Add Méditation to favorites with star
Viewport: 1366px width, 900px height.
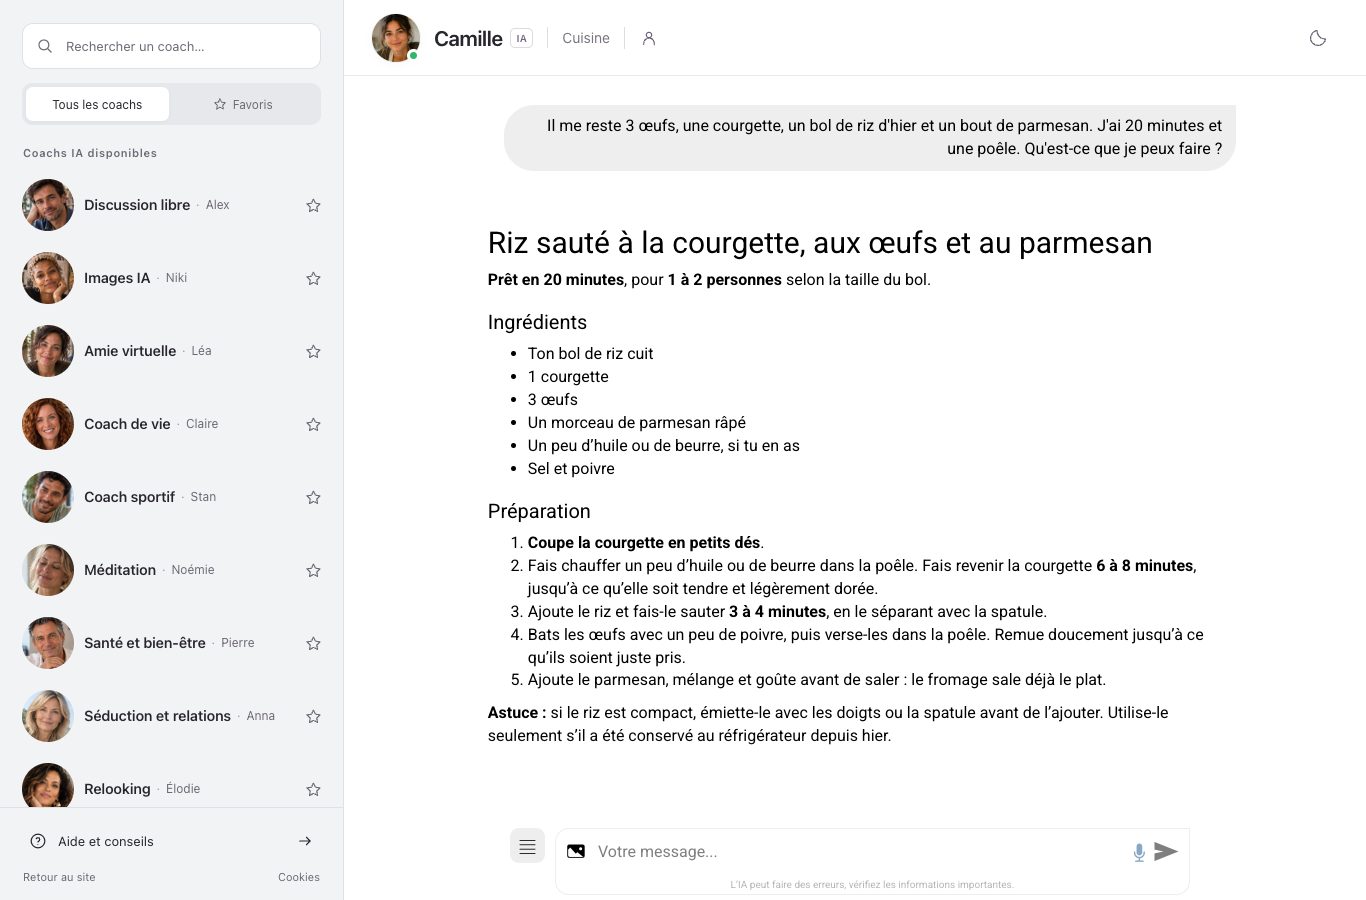[x=313, y=570]
